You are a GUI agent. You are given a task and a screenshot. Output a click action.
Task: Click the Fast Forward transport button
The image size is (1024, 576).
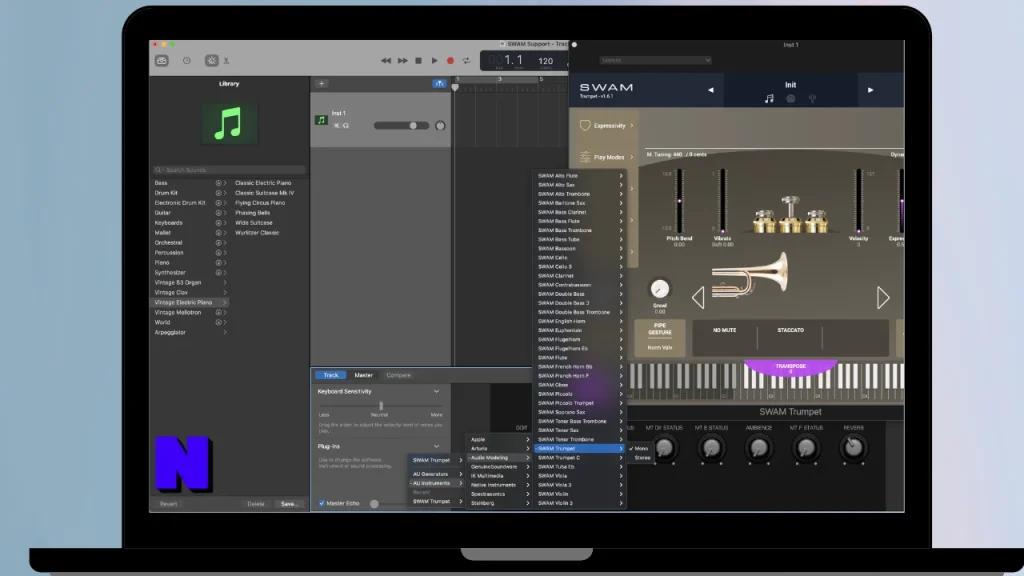(x=402, y=61)
